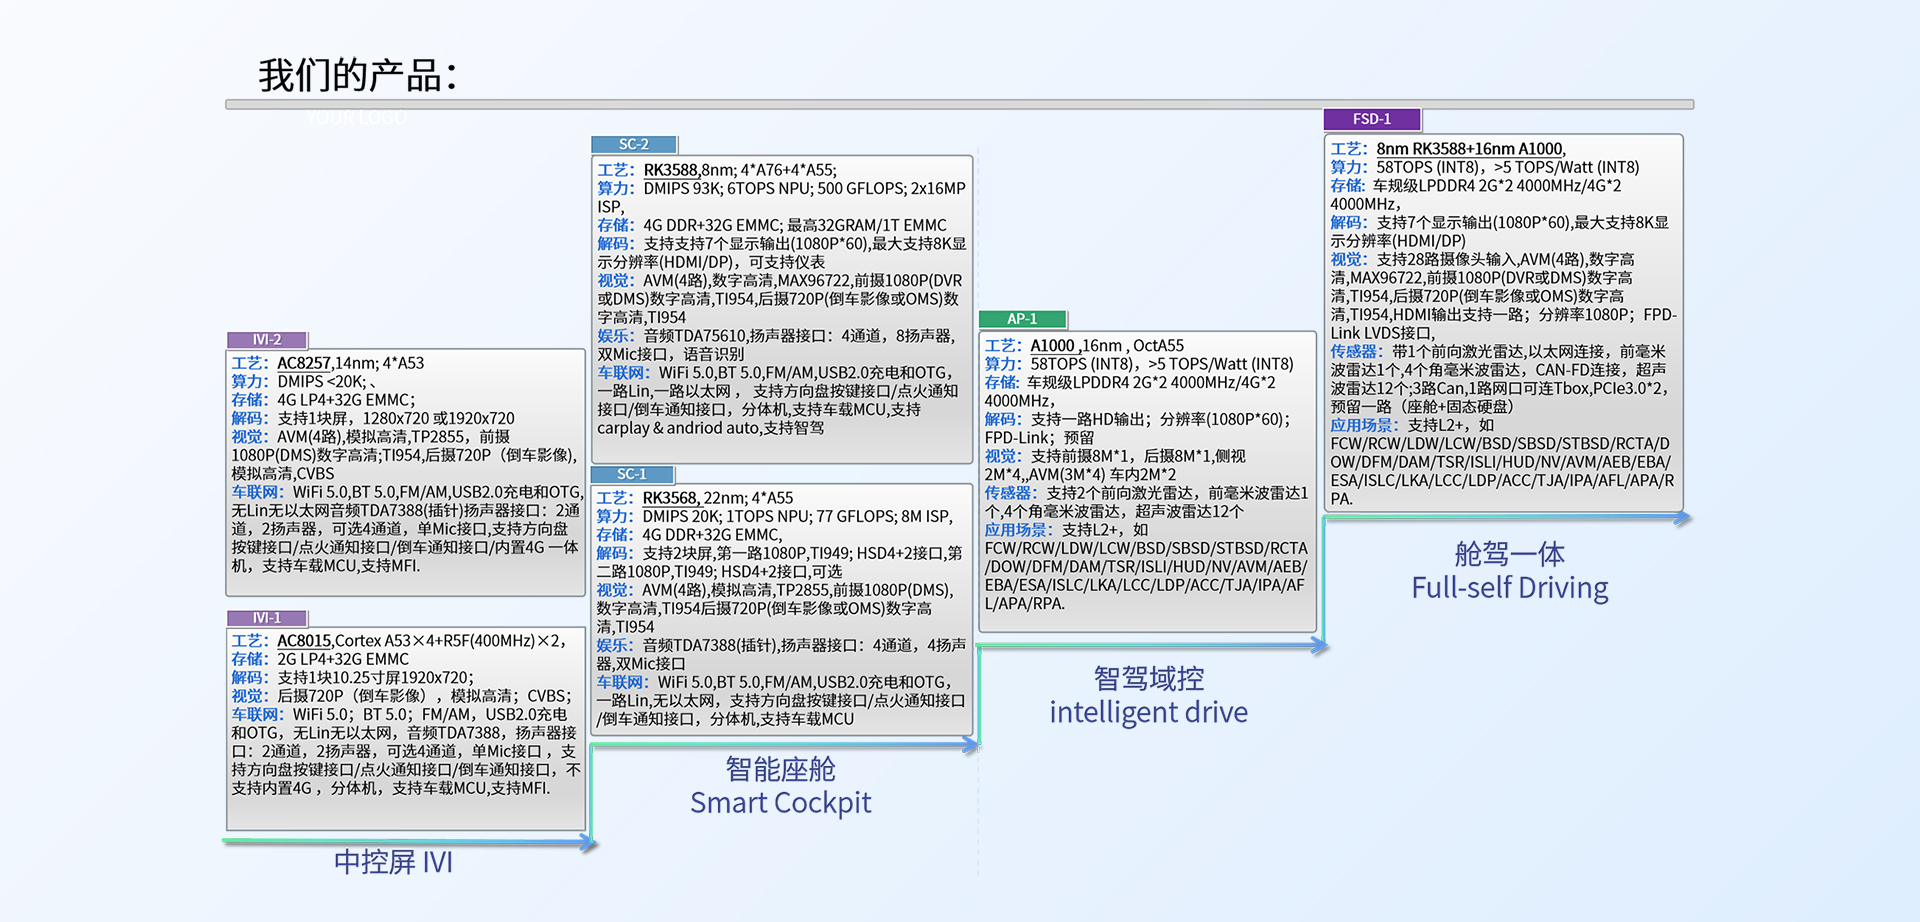Click 算力: label in IVI-2 box

pos(250,382)
